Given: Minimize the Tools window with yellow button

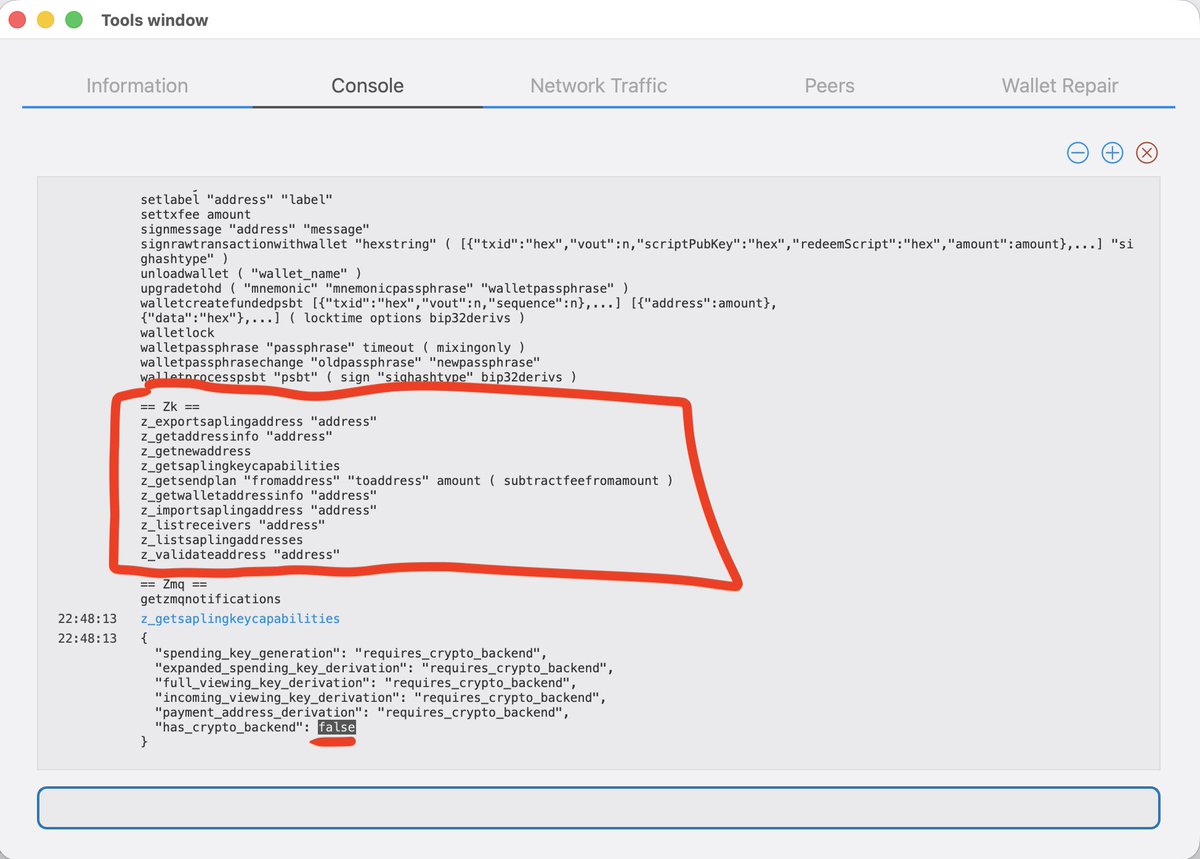Looking at the screenshot, I should point(45,20).
